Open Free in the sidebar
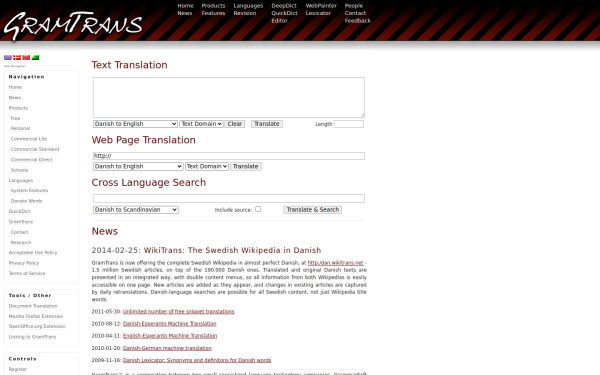Viewport: 600px width, 375px height. [x=15, y=118]
